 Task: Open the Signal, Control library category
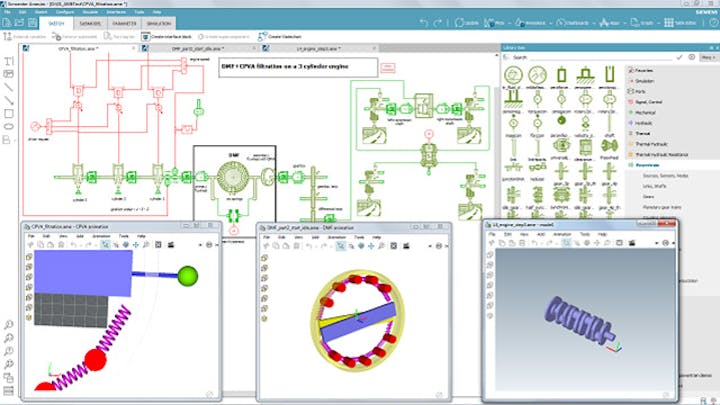point(648,102)
